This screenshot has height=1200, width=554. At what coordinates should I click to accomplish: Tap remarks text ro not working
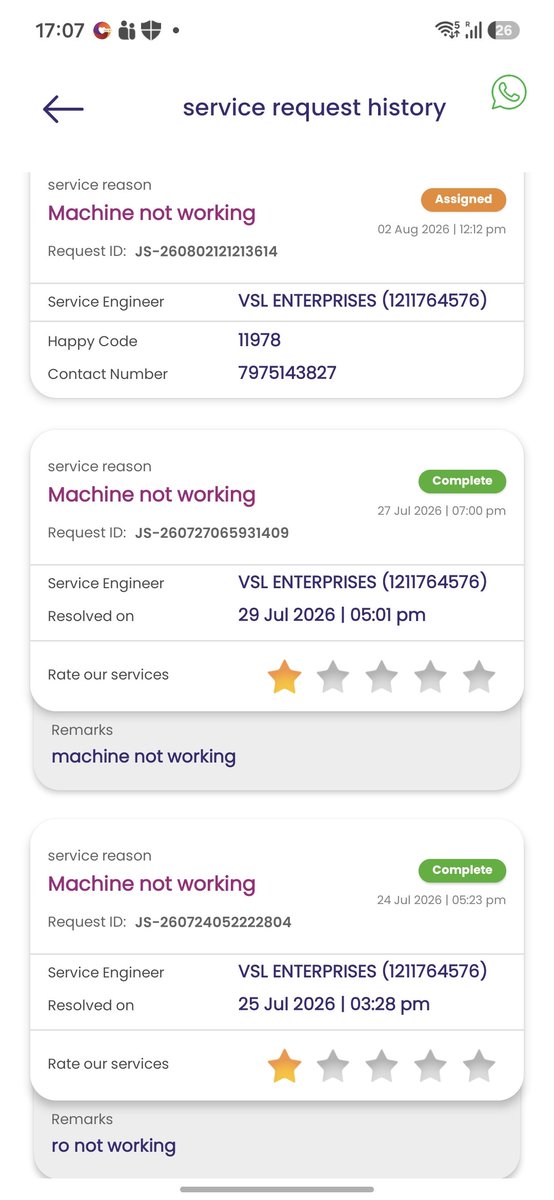(x=113, y=1146)
